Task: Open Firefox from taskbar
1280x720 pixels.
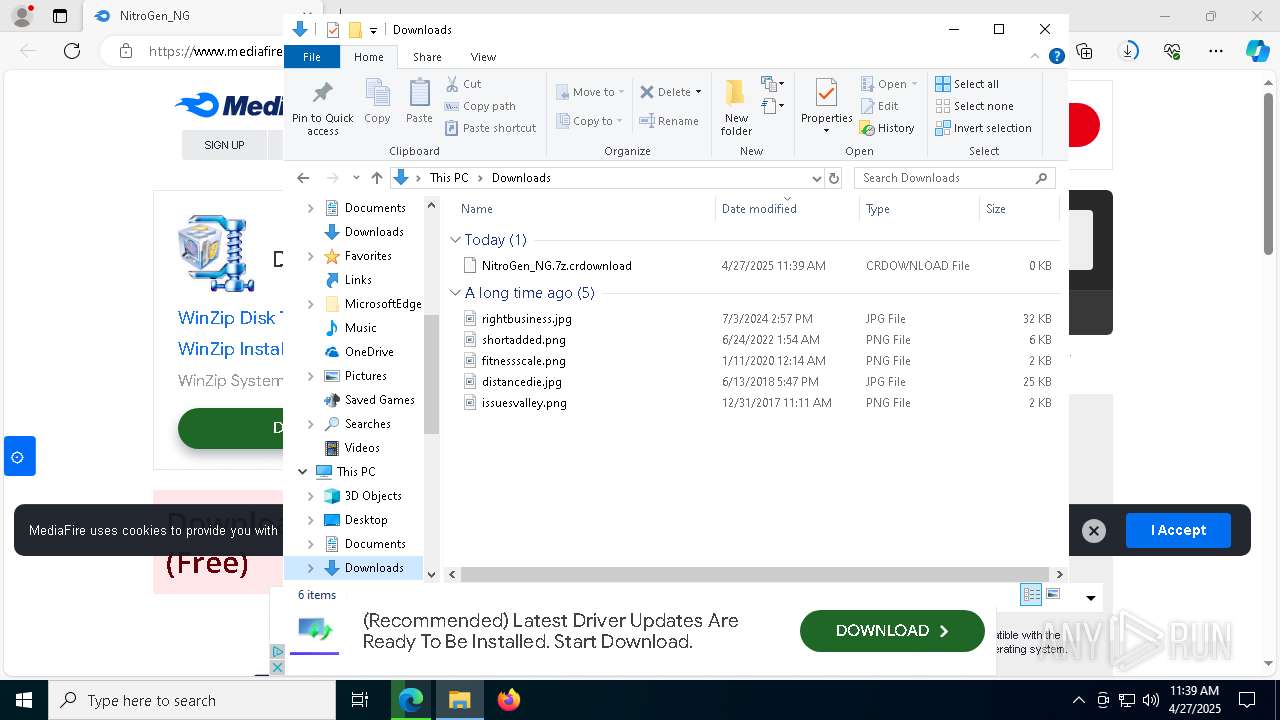Action: coord(509,700)
